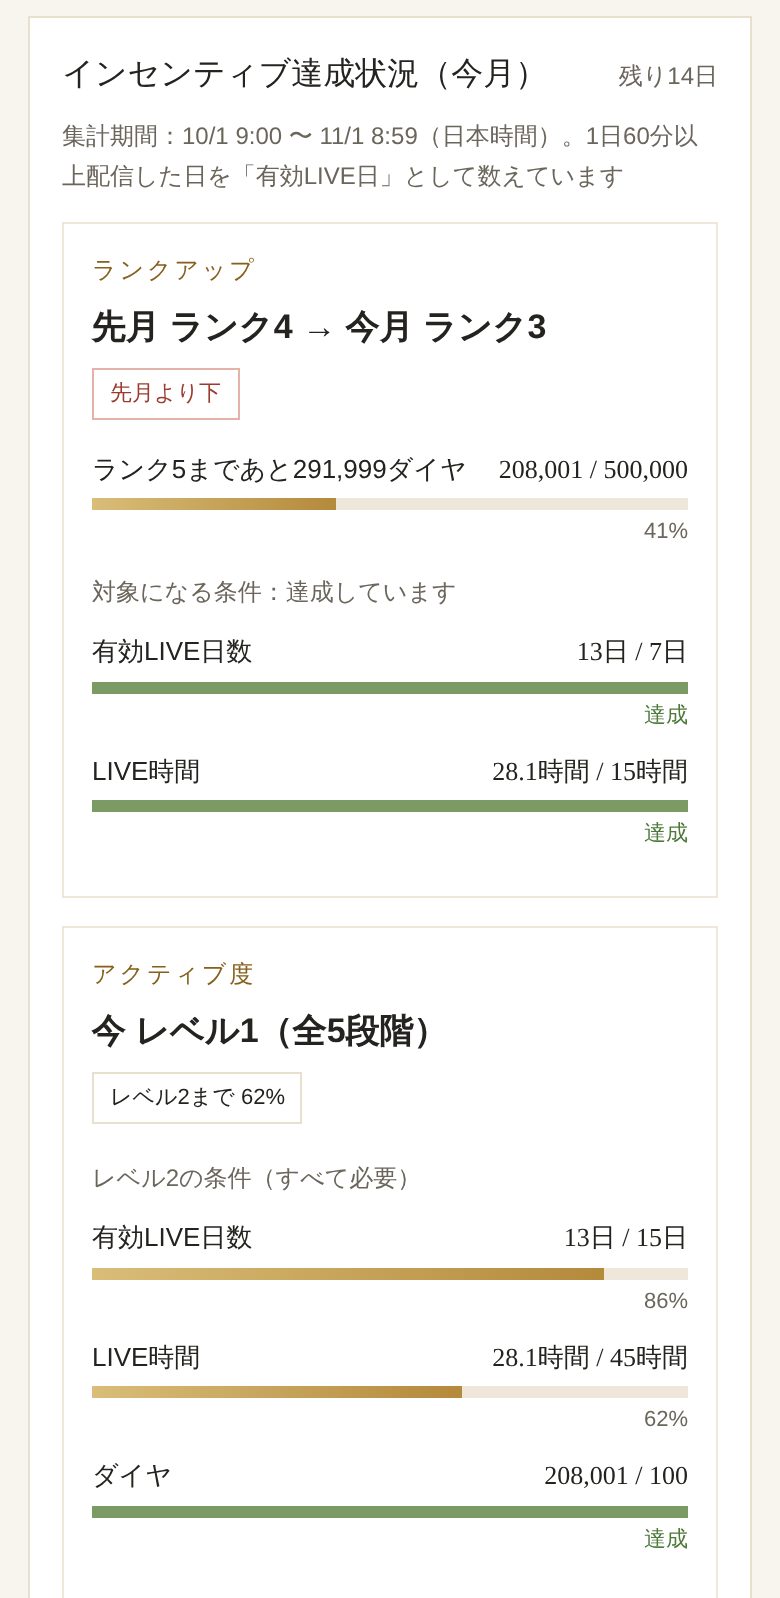
Task: Click the ランクアップ section heading
Action: pos(174,270)
